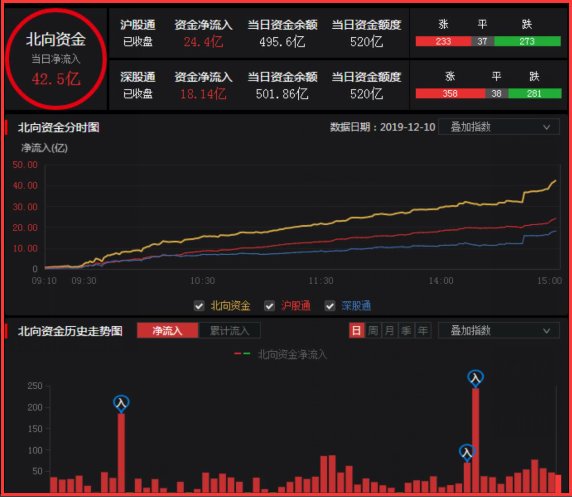The image size is (572, 497).
Task: Click the chevron arrow of the lower 叠加指数 box
Action: point(546,331)
